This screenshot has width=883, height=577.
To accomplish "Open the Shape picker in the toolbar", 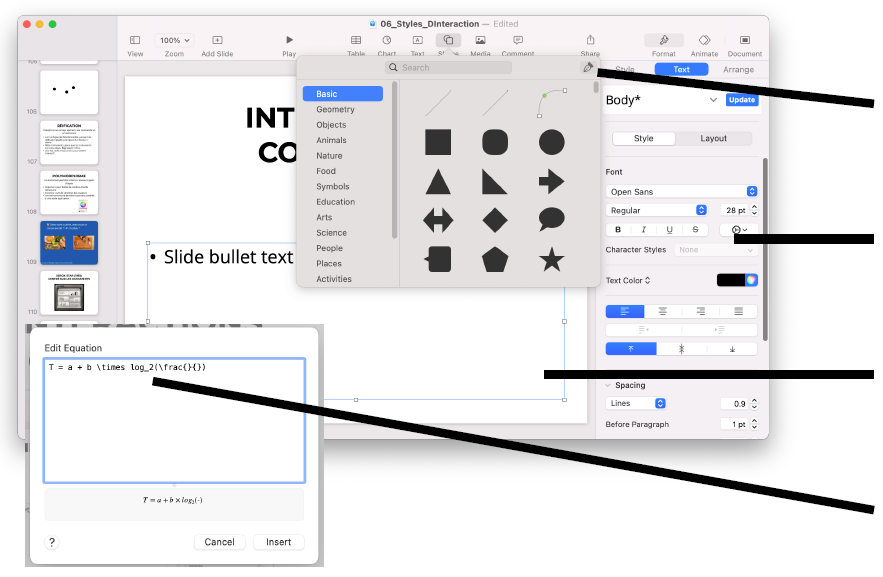I will click(447, 41).
